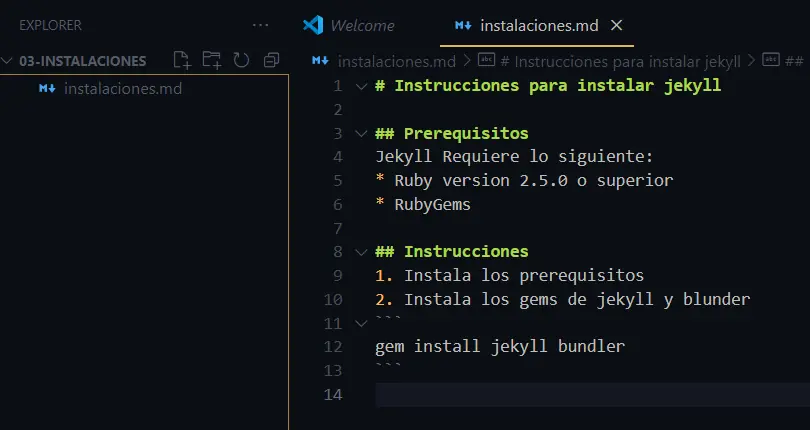Click text 'Instala los gems de jekyll y blunder'
The height and width of the screenshot is (430, 810).
click(x=577, y=299)
